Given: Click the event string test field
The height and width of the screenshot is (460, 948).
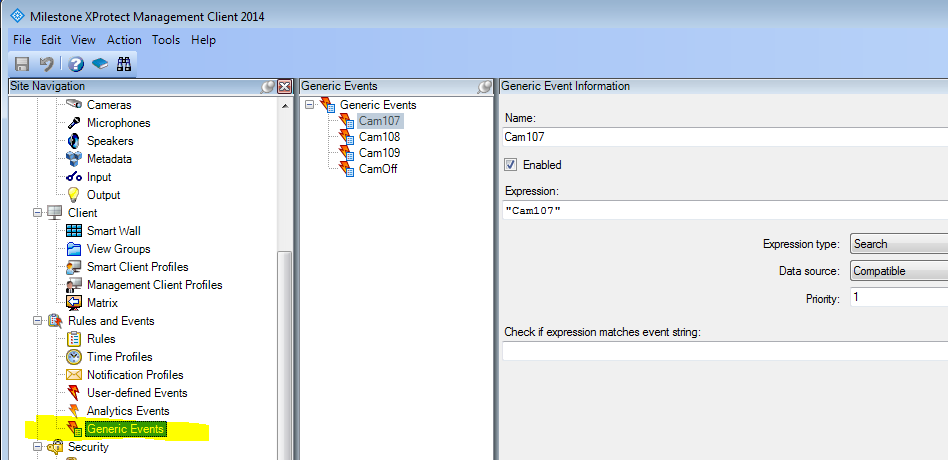Looking at the screenshot, I should point(725,351).
